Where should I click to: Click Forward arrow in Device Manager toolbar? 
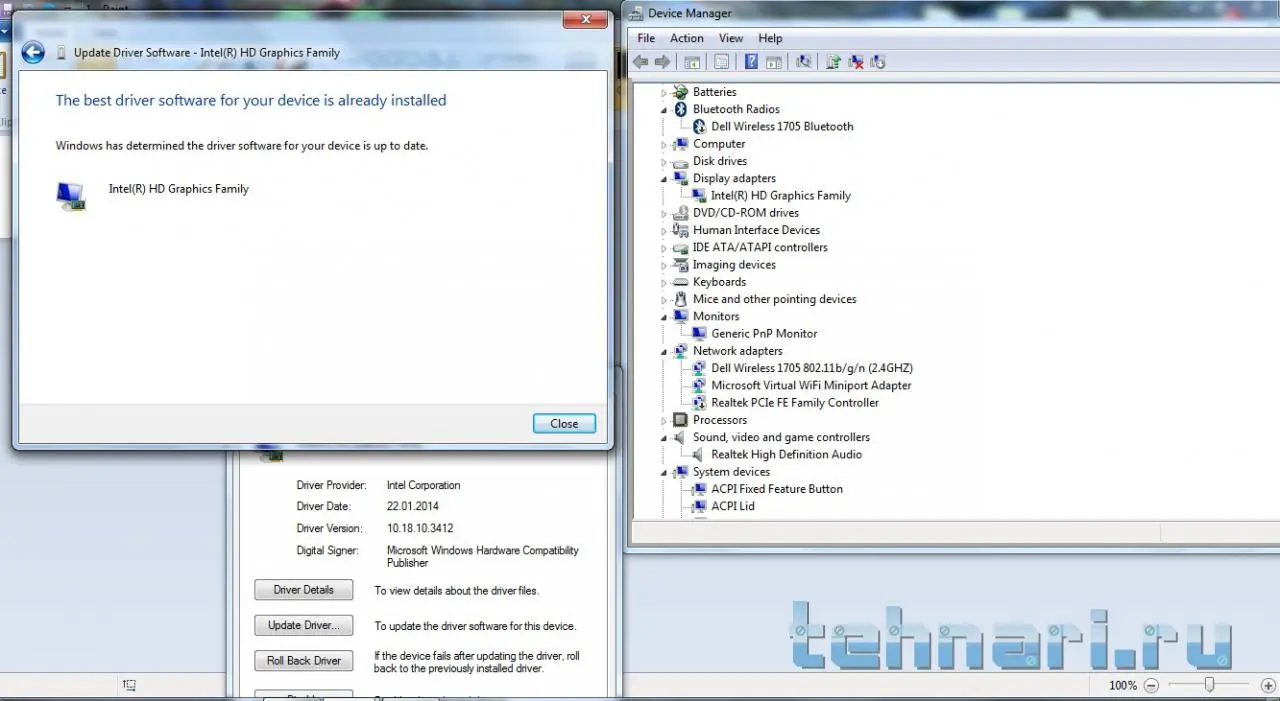pos(661,62)
